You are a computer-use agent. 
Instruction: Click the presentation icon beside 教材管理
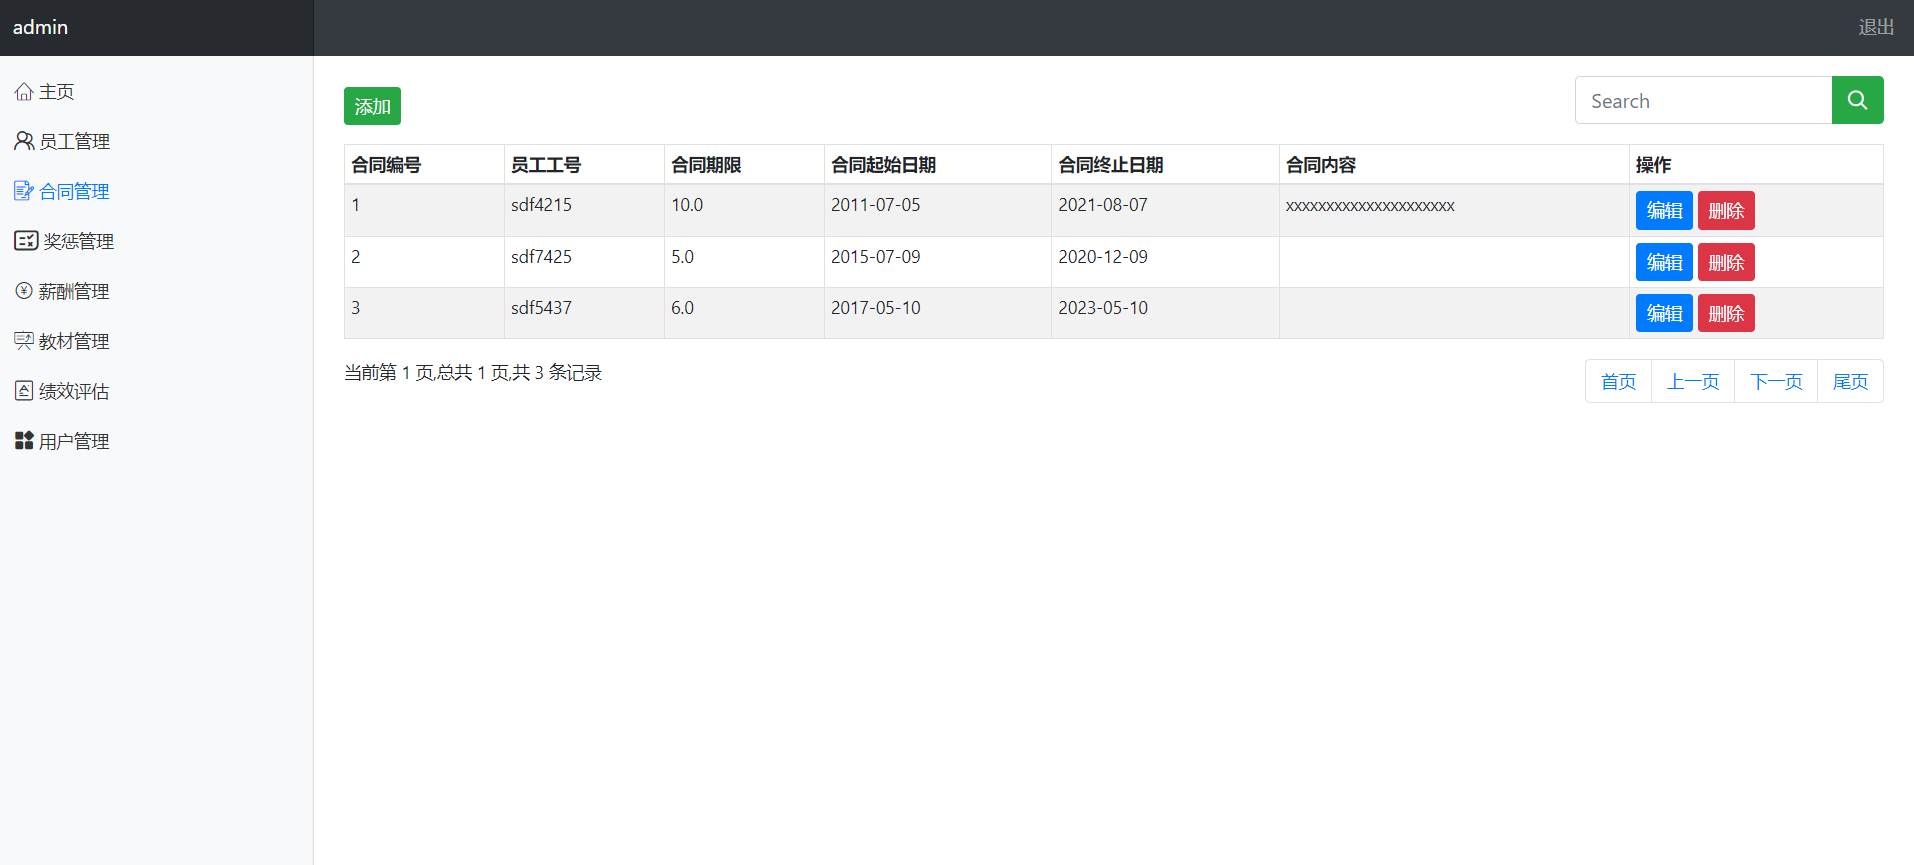[24, 341]
